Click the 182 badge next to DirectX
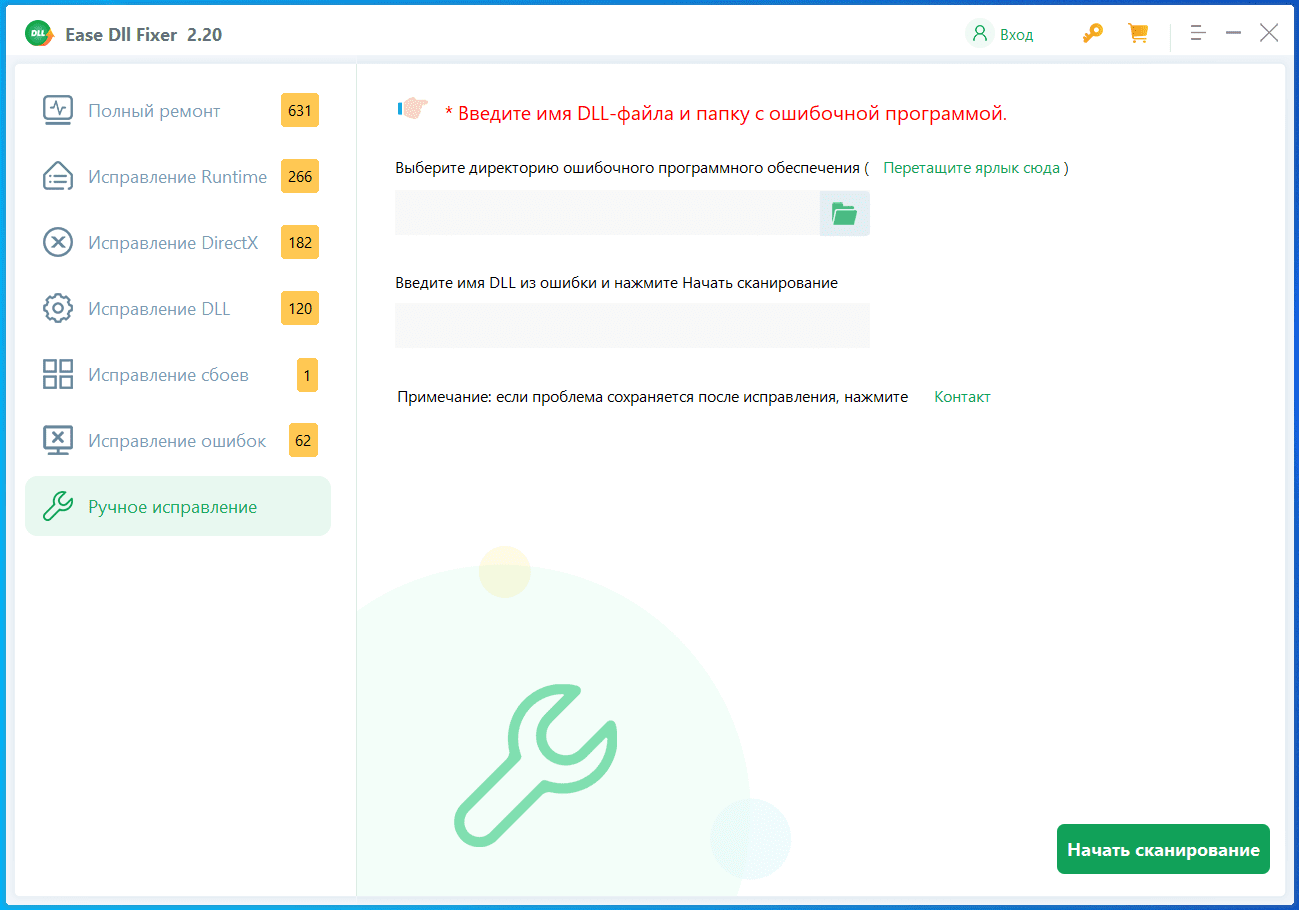This screenshot has height=910, width=1299. click(x=300, y=242)
